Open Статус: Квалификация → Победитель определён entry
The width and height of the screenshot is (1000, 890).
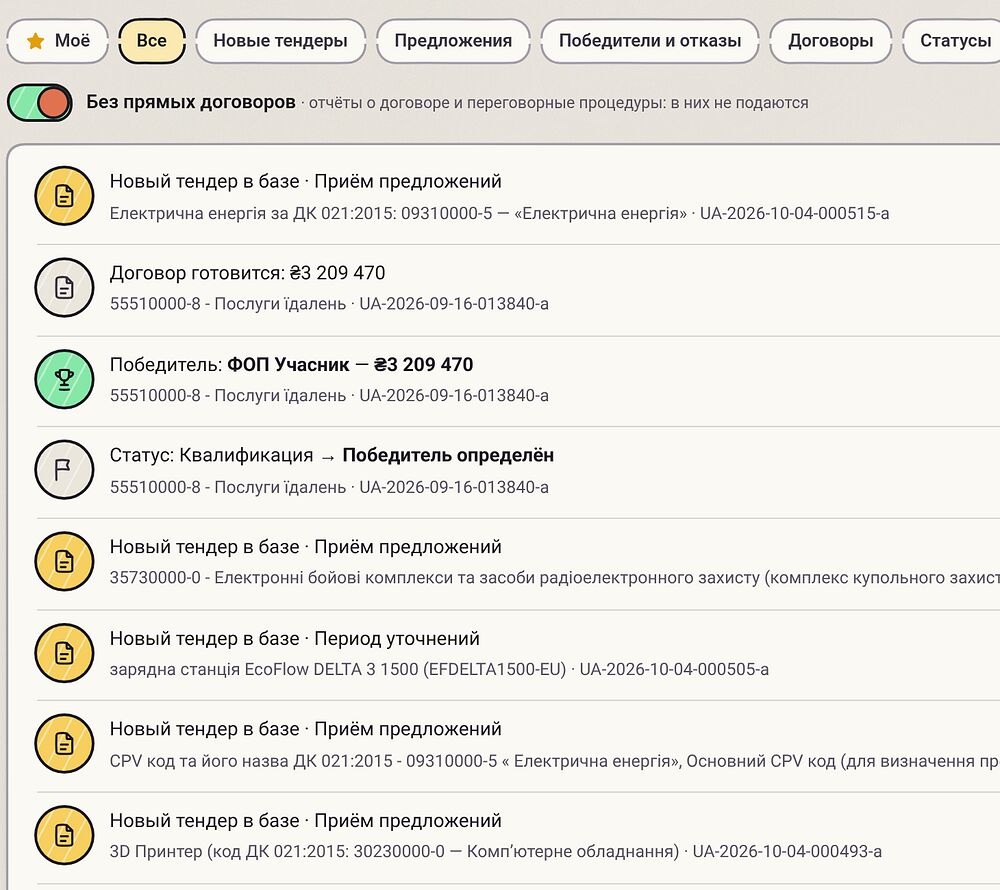click(x=332, y=456)
